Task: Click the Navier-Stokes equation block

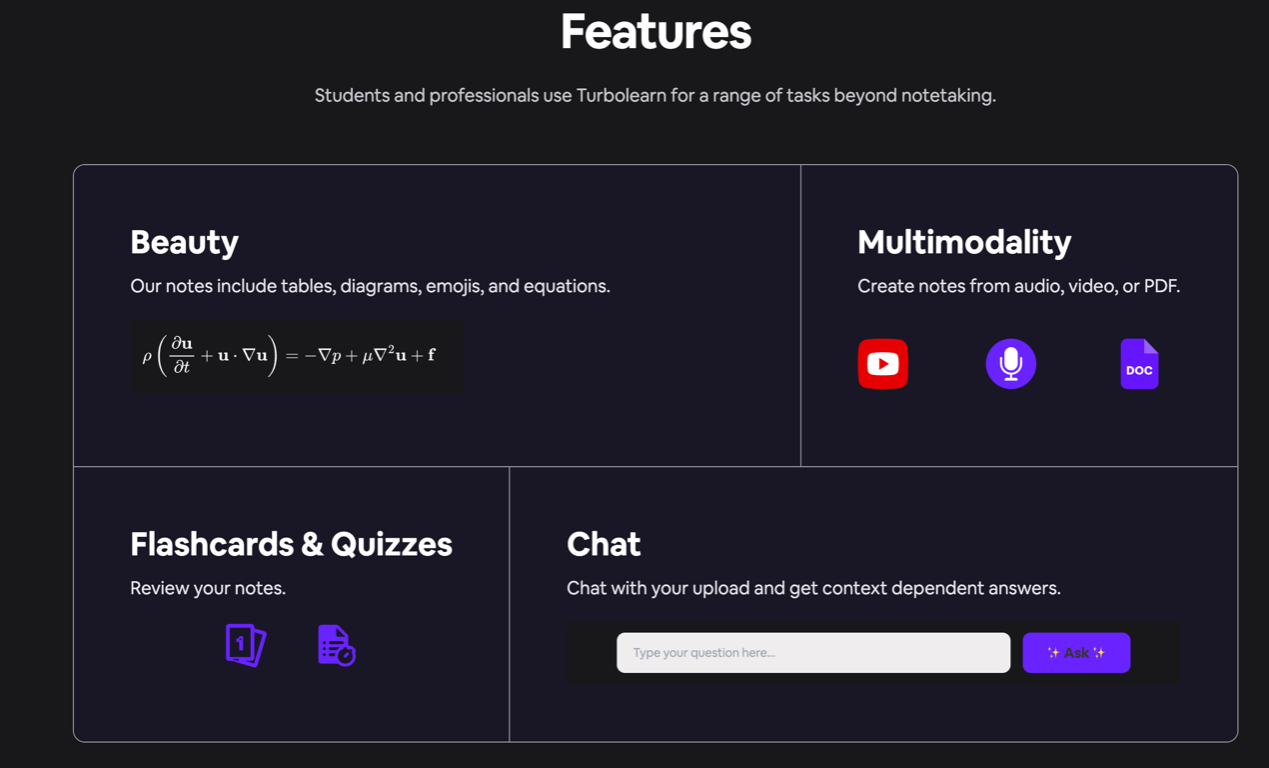Action: tap(296, 356)
